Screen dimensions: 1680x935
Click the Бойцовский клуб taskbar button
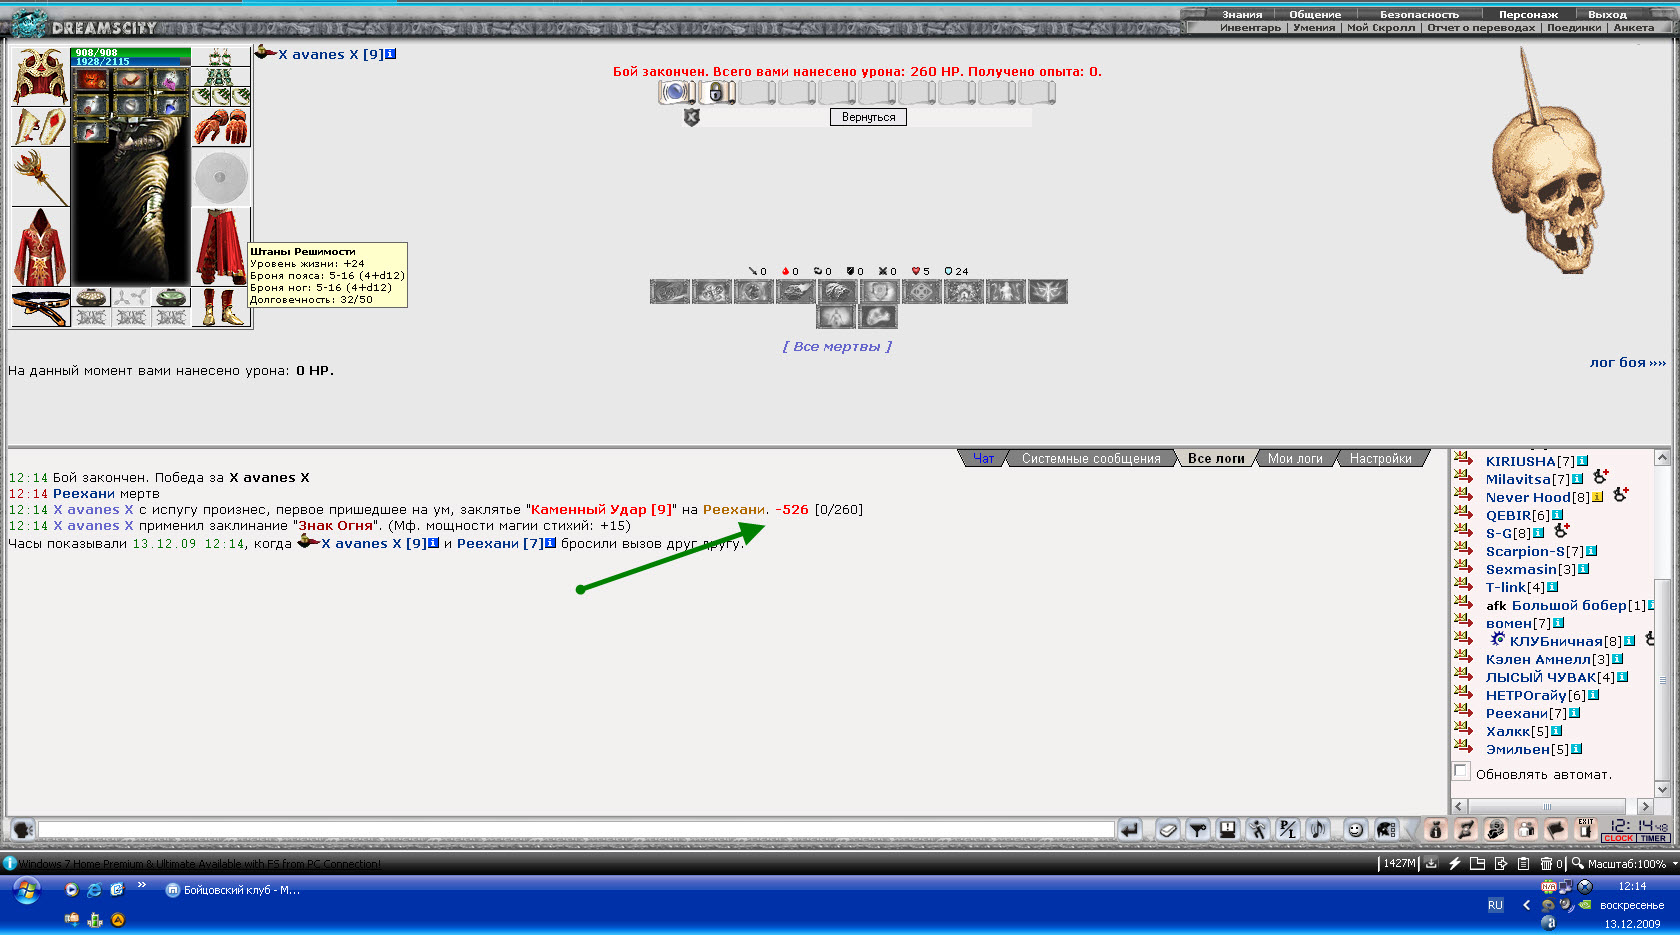click(x=233, y=890)
